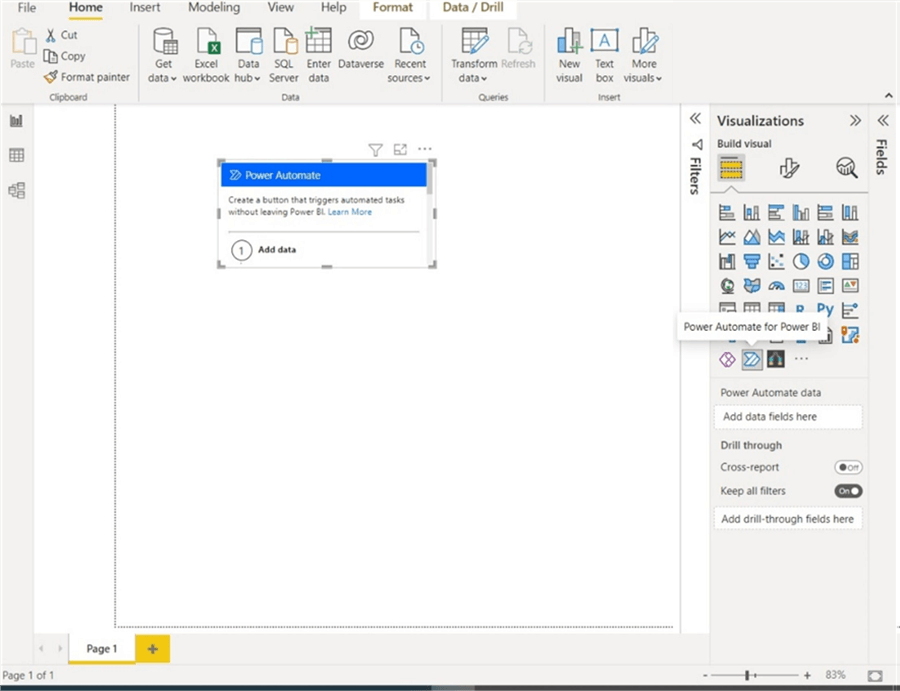The width and height of the screenshot is (900, 691).
Task: Click the zoom slider handle
Action: [x=747, y=675]
